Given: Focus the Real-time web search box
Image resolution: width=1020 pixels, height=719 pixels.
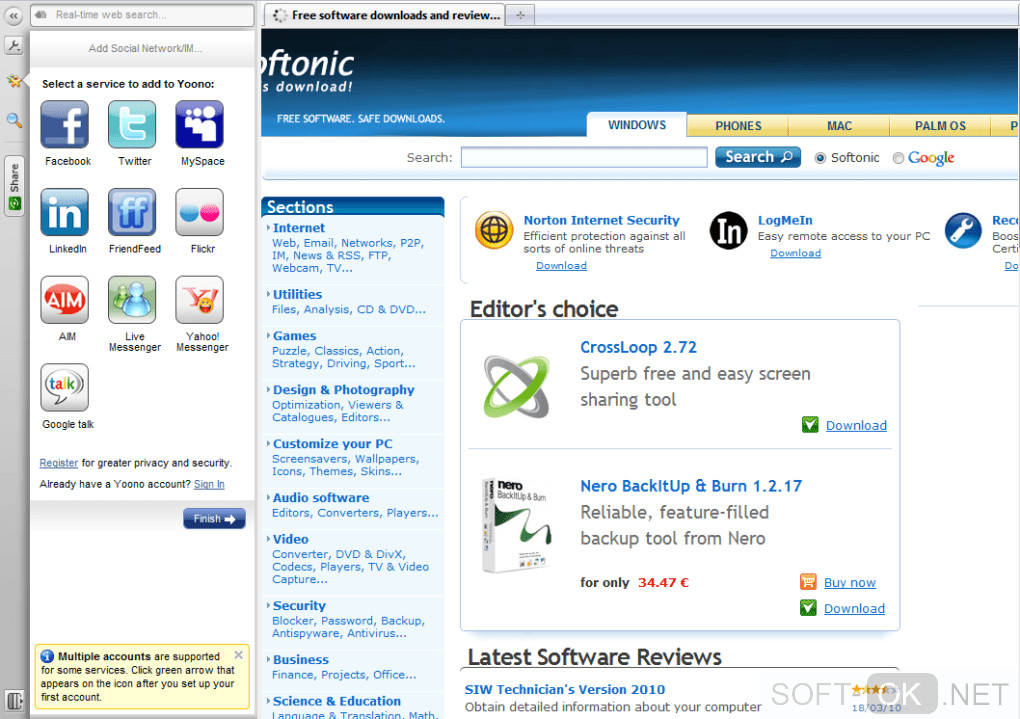Looking at the screenshot, I should (x=142, y=14).
